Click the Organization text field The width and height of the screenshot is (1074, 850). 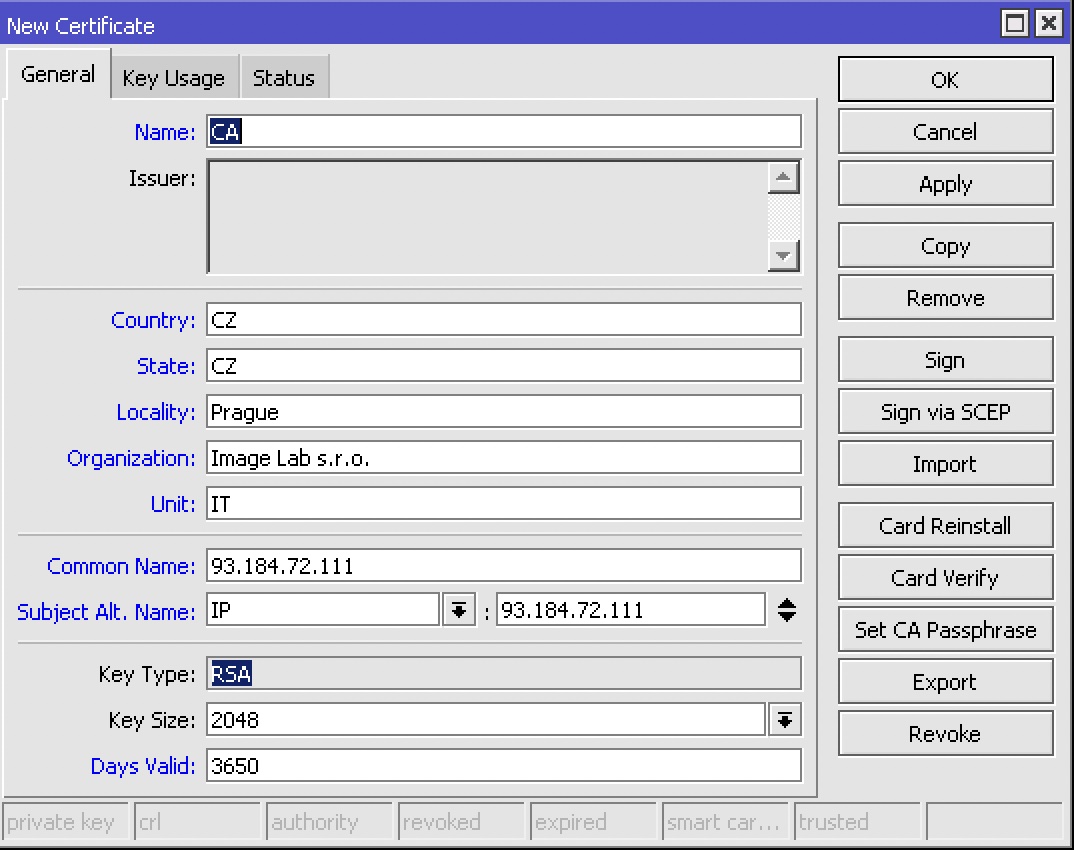pyautogui.click(x=504, y=458)
